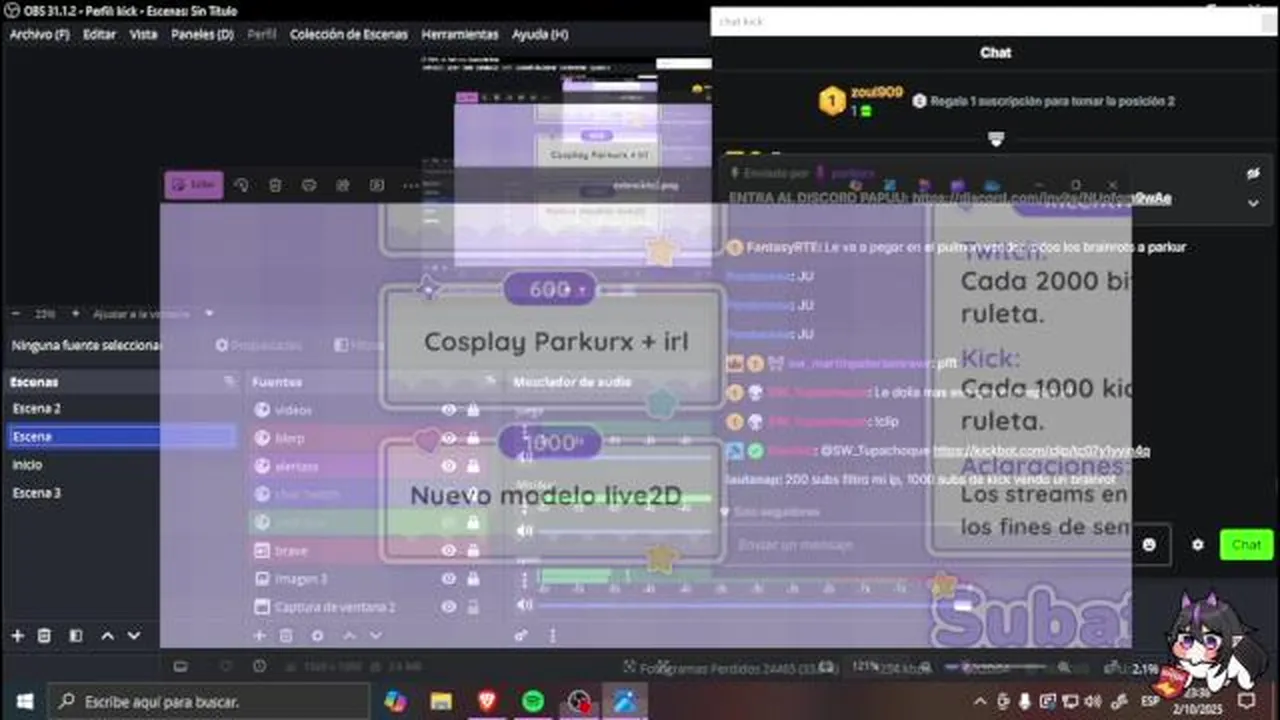This screenshot has width=1280, height=720.
Task: Collapse pinned chat message chevron
Action: pos(1253,203)
